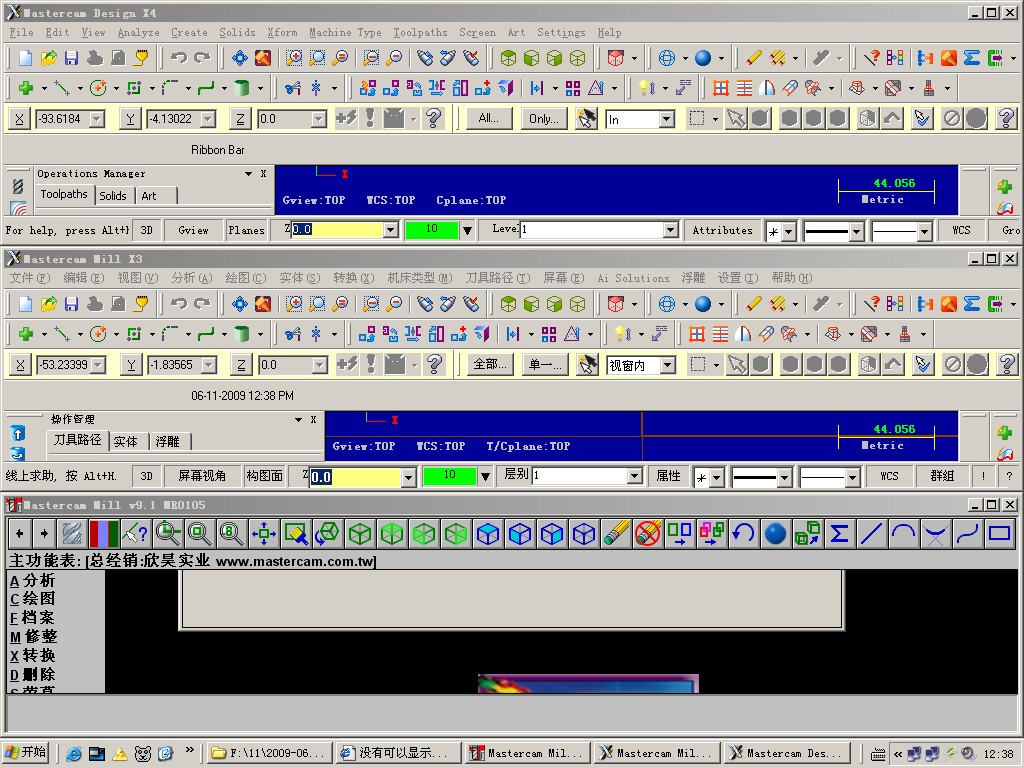Open 刀具路径(T) menu in Mill X3
Viewport: 1024px width, 768px height.
point(498,278)
